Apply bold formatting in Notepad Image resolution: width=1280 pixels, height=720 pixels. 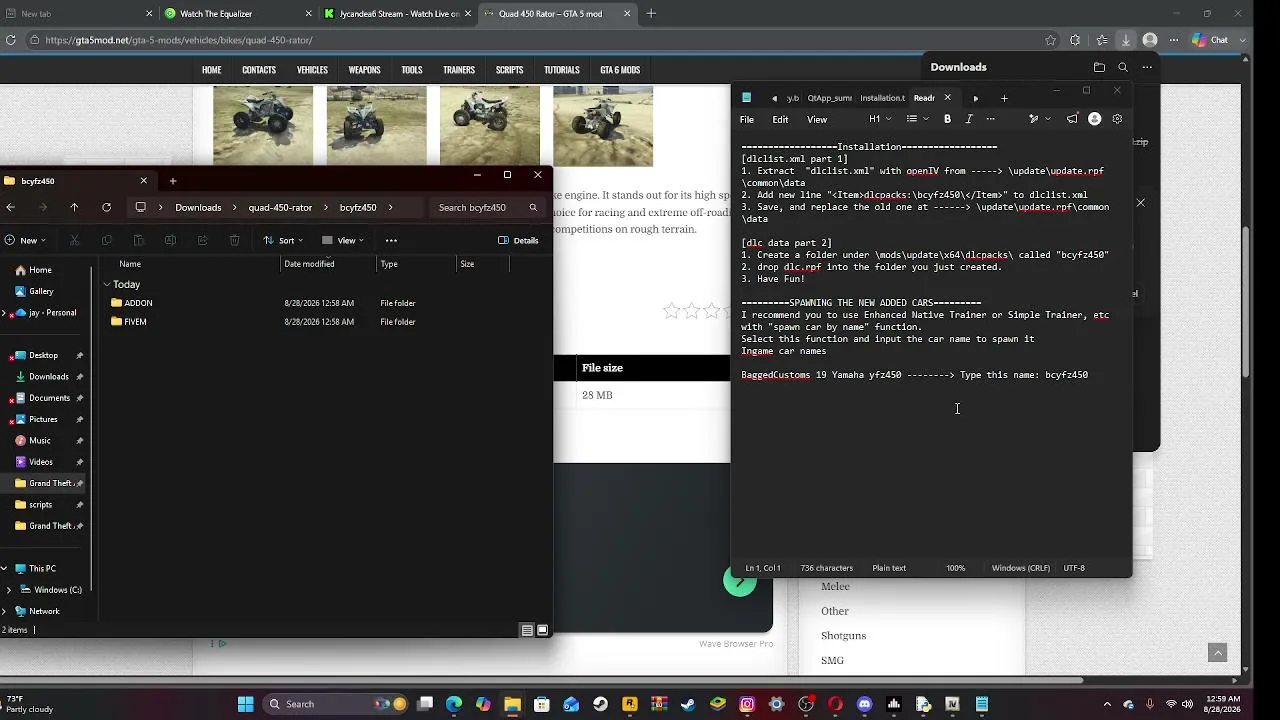point(947,119)
